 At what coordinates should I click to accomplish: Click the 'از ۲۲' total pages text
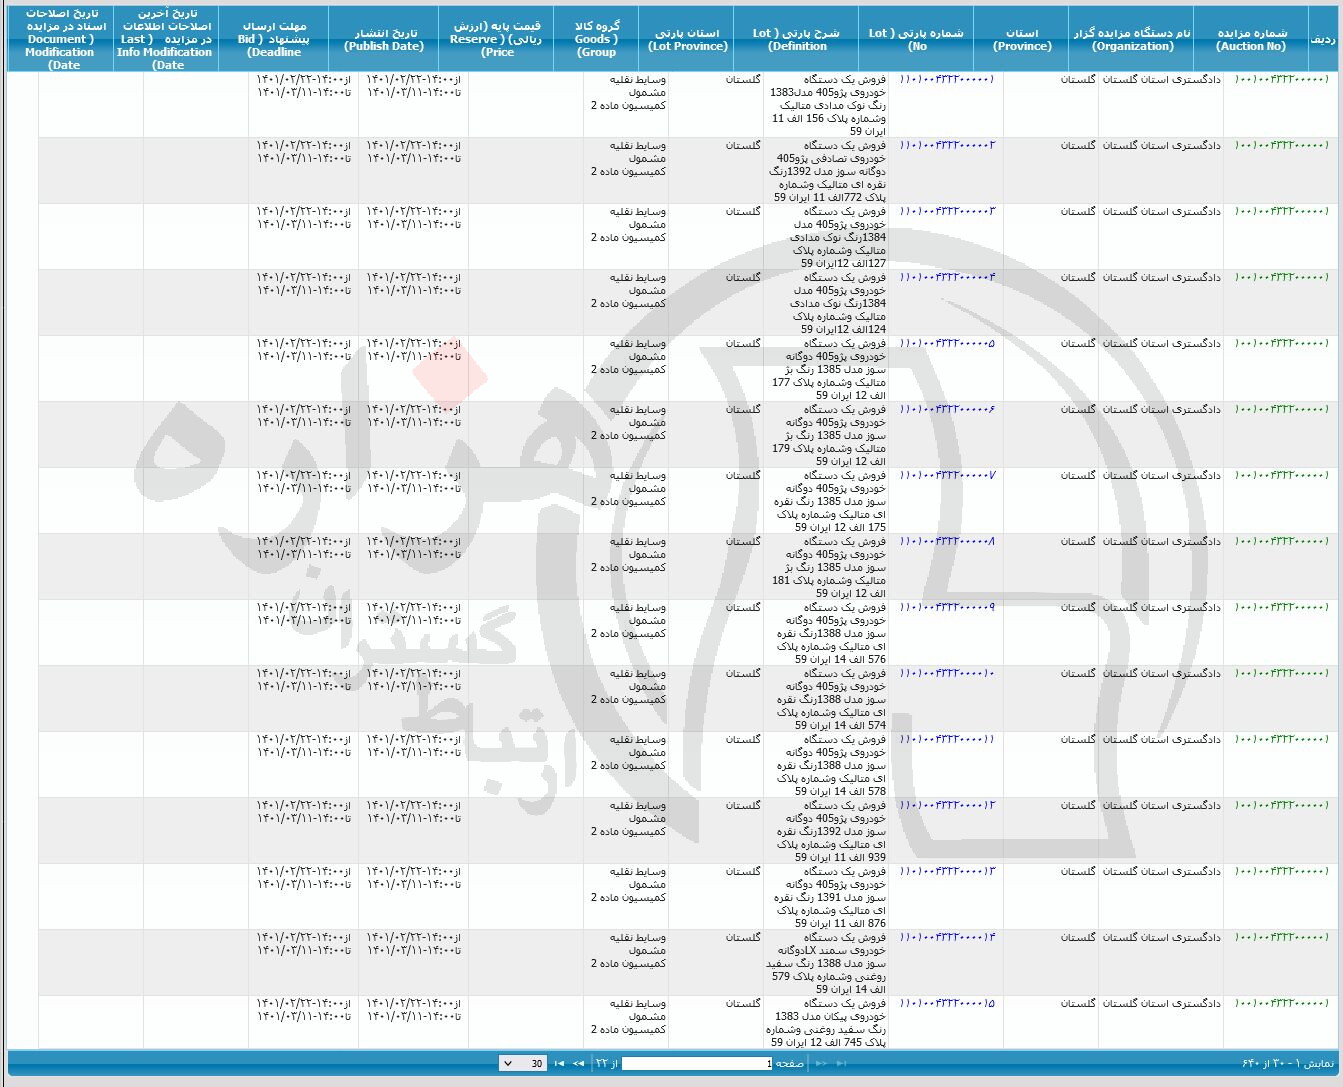click(607, 1063)
